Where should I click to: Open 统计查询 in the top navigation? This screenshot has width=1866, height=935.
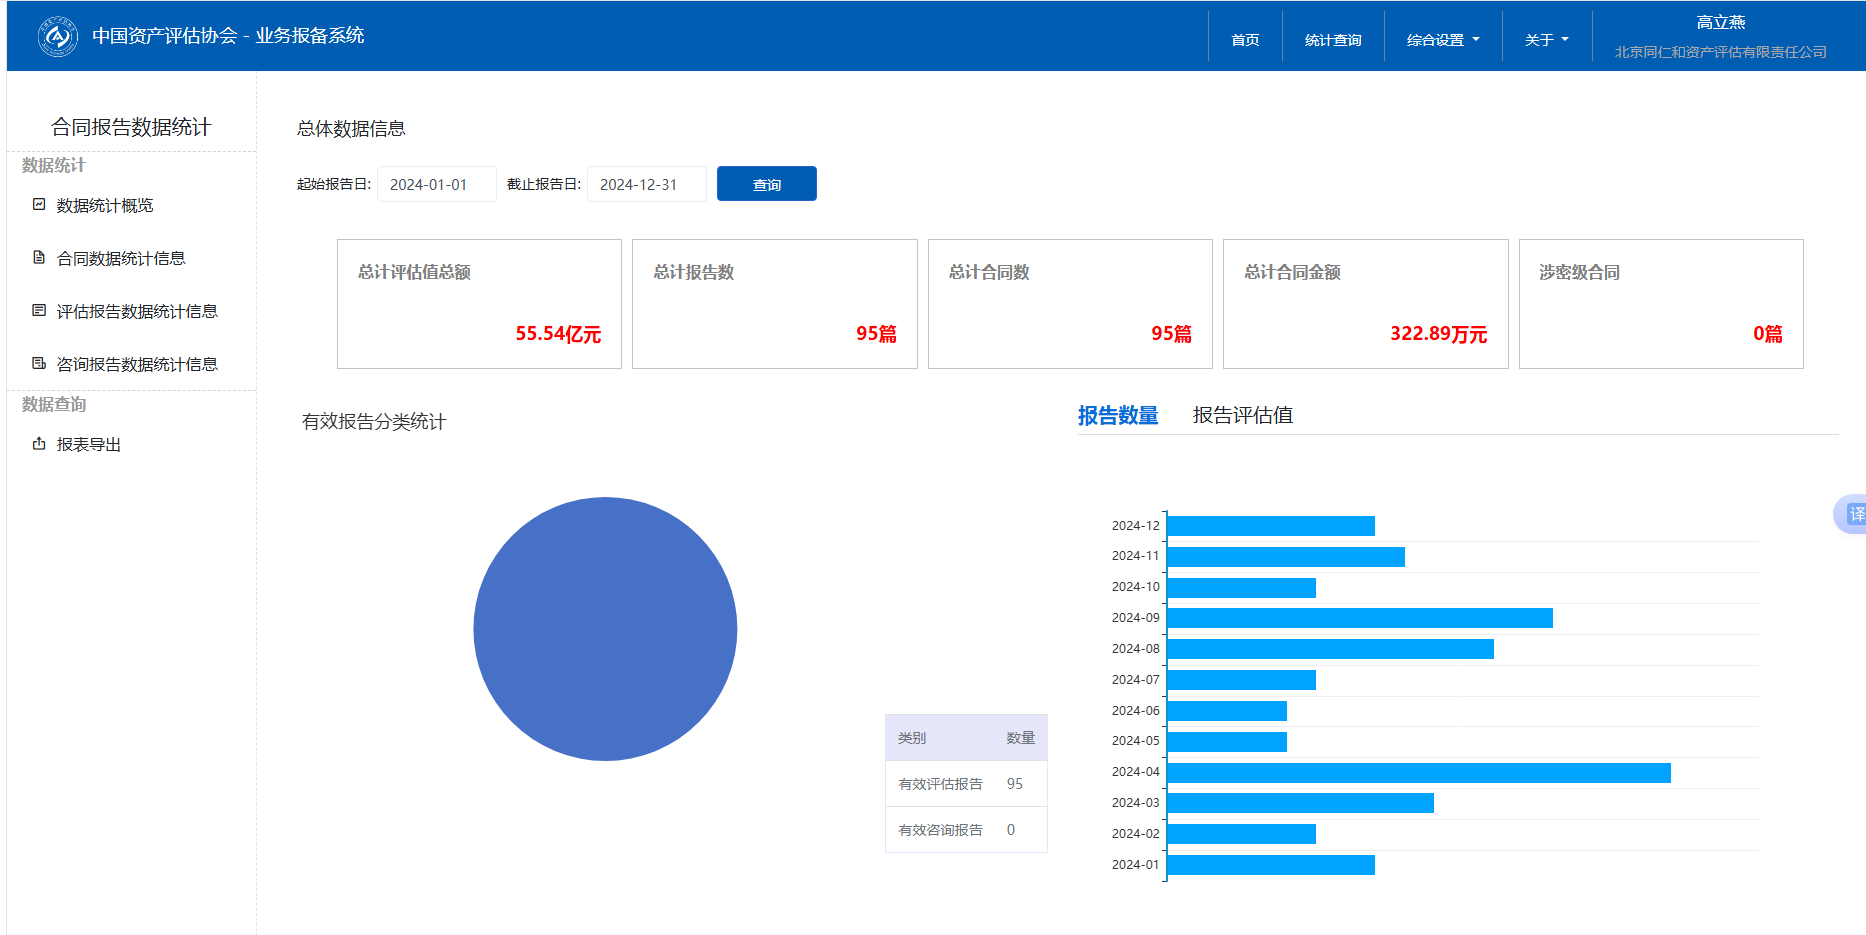click(x=1333, y=40)
